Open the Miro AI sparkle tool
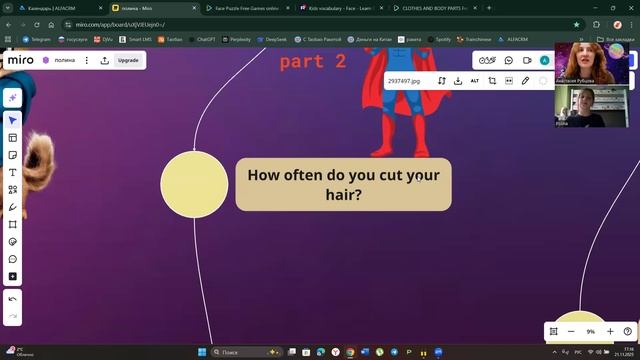Screen dimensions: 640x360 (12, 98)
